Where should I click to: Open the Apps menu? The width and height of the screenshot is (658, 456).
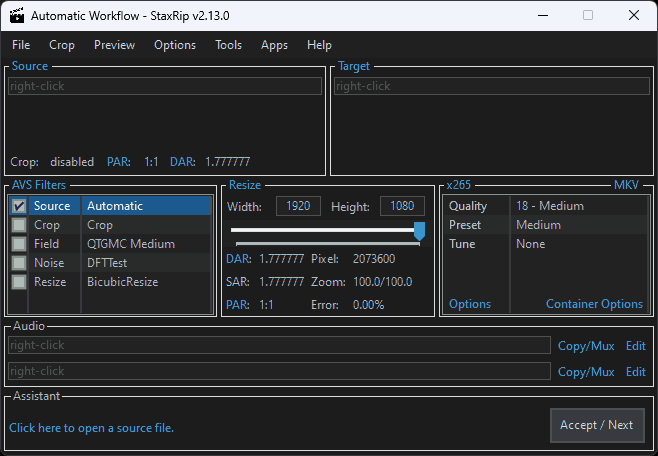click(274, 45)
